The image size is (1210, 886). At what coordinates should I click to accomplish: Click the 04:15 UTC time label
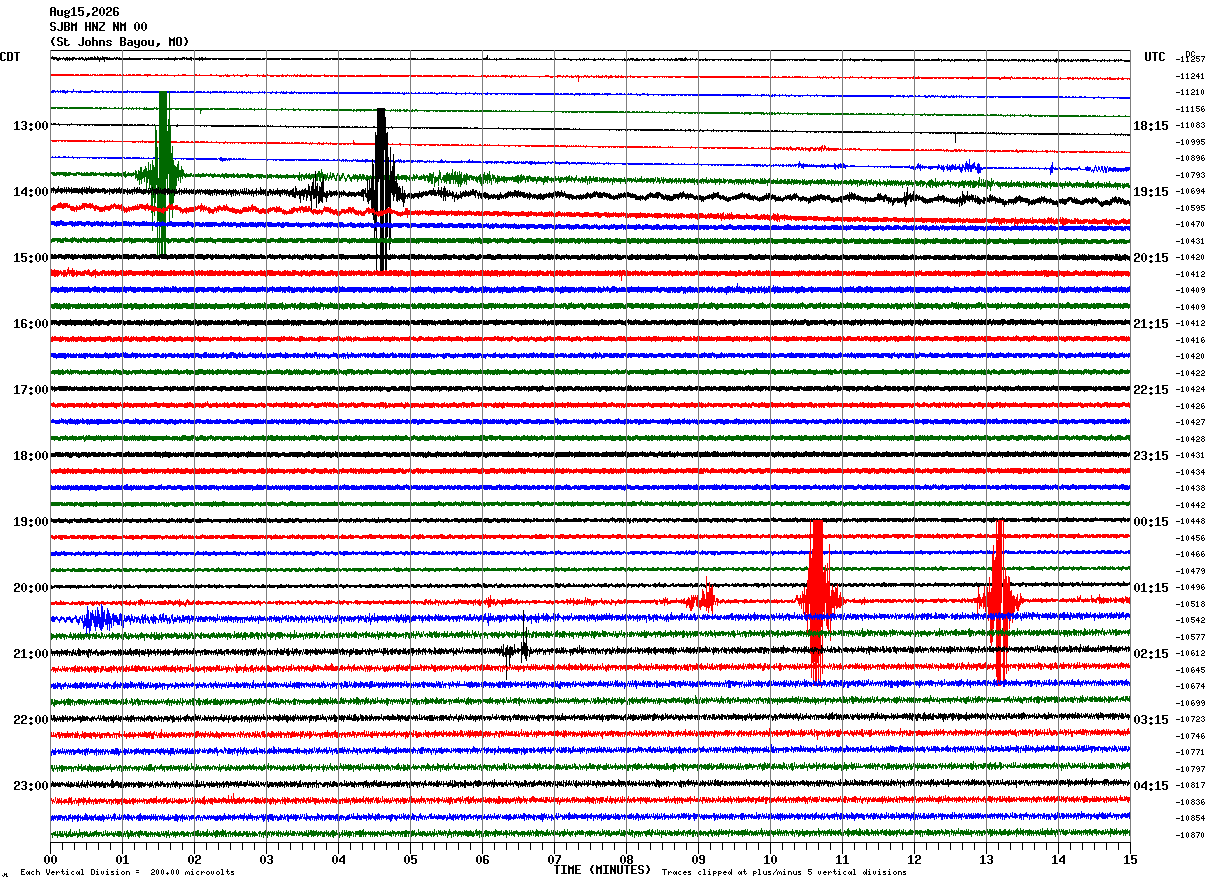(1151, 786)
